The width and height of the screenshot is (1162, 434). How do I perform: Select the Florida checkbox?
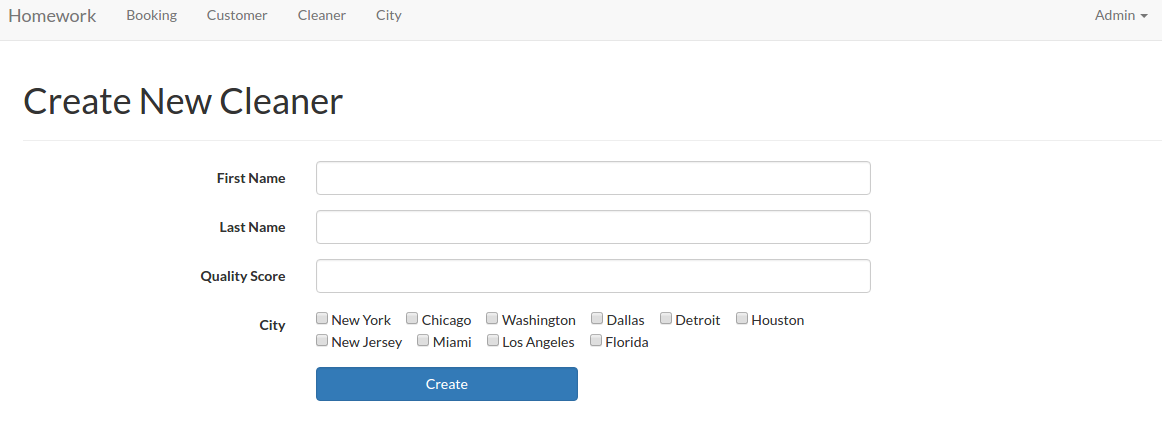pos(596,341)
